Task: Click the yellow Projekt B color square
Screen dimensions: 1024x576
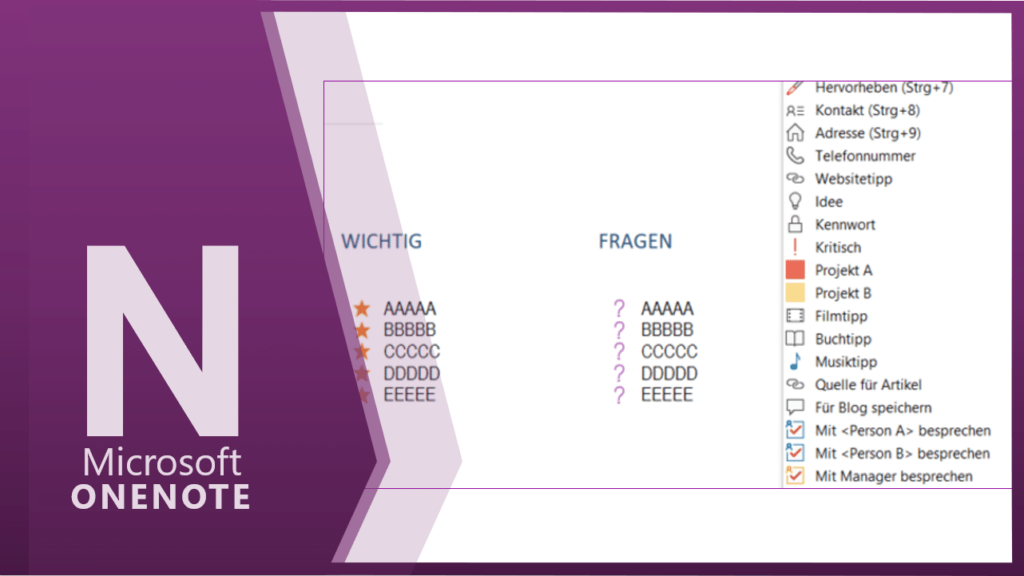Action: pos(795,293)
